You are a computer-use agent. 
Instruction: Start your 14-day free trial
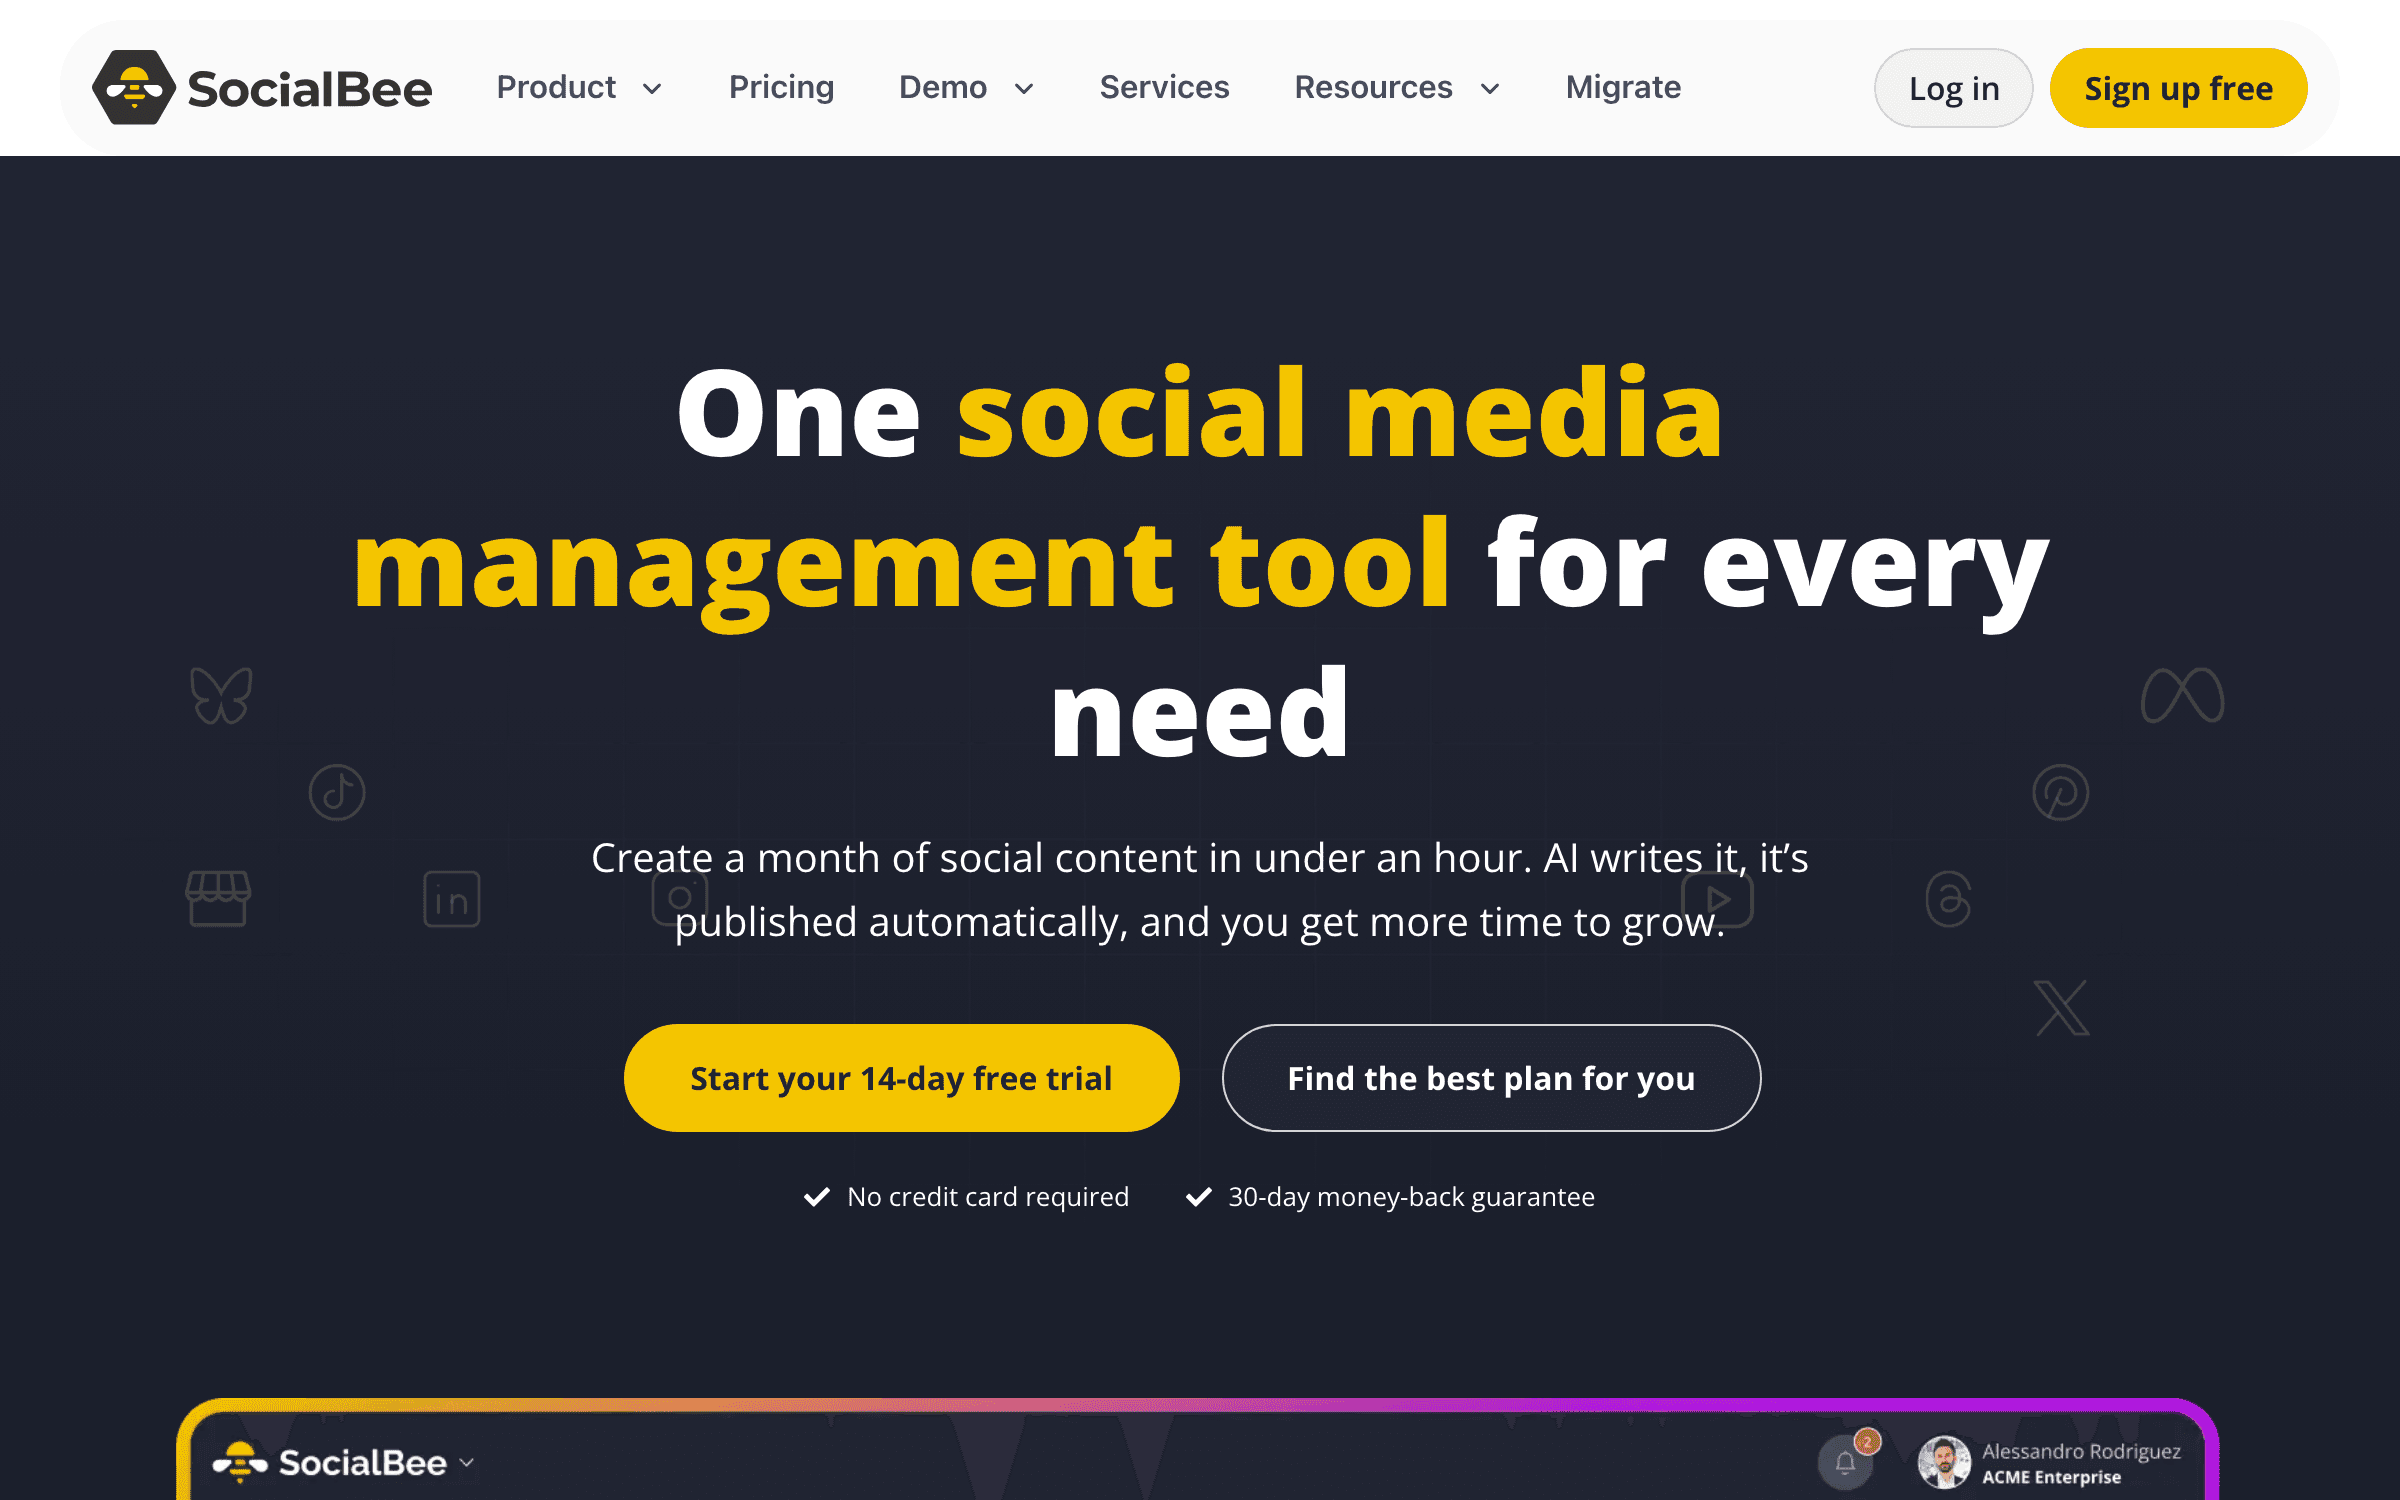(x=901, y=1078)
